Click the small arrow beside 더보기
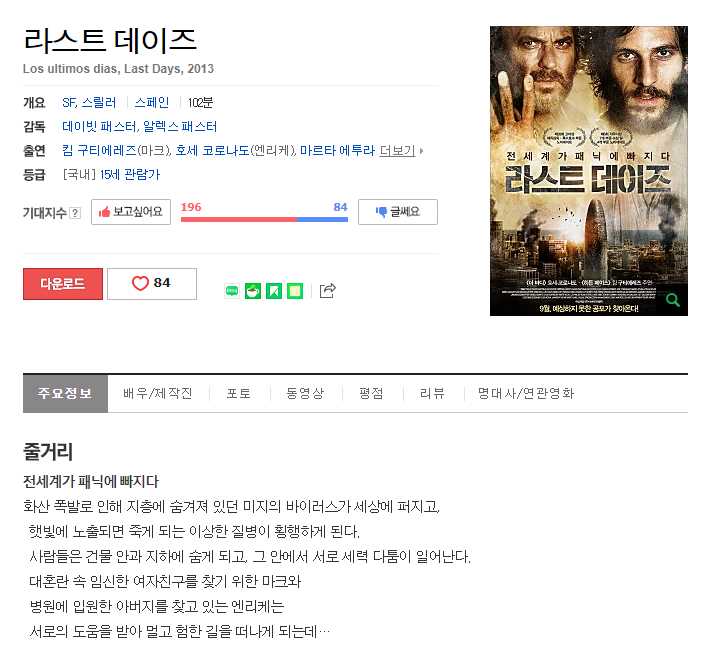The width and height of the screenshot is (712, 663). 421,150
